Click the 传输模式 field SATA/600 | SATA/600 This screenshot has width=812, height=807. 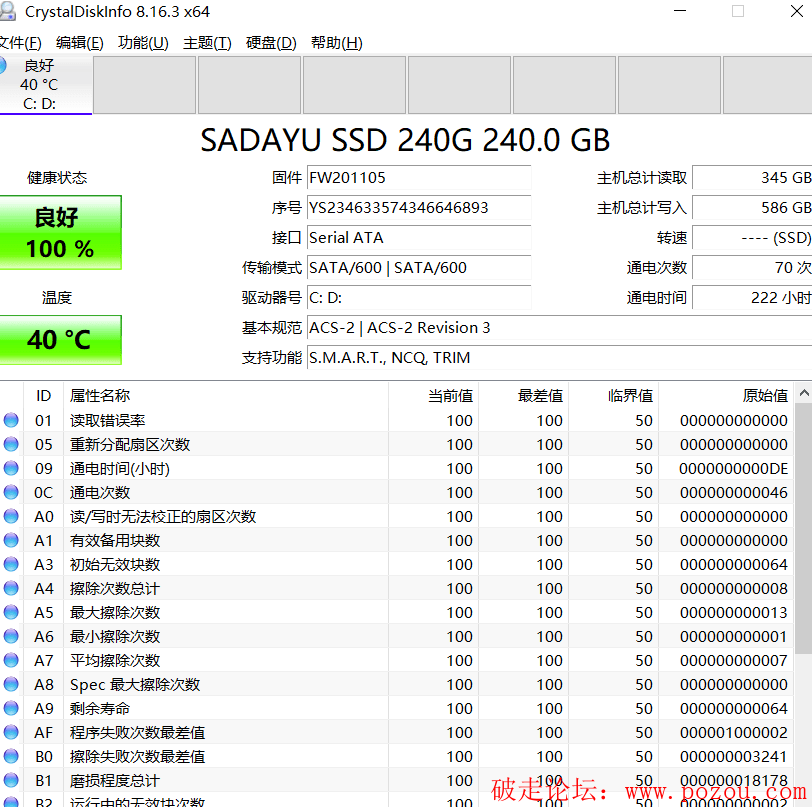(x=419, y=268)
